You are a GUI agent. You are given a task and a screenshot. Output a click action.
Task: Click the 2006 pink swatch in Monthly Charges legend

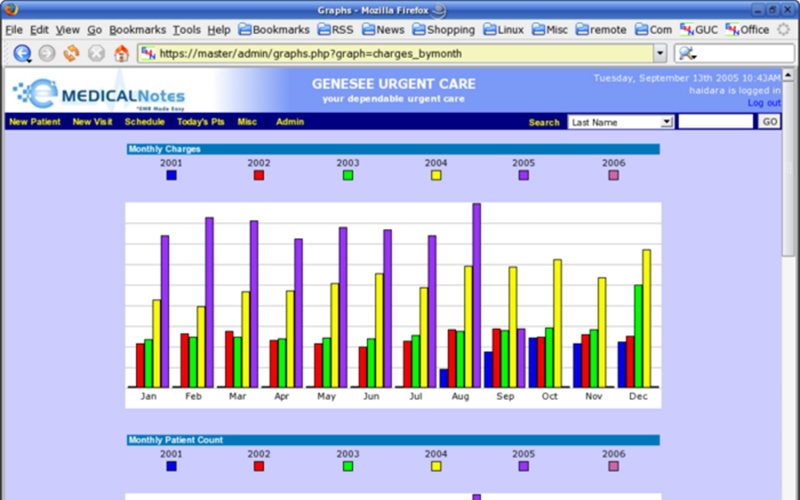613,175
